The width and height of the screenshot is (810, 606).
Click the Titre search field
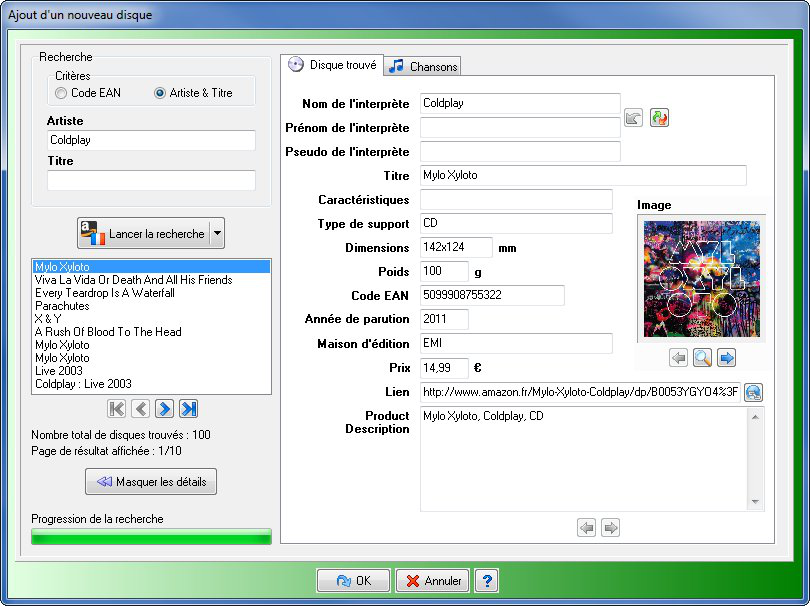(x=151, y=180)
